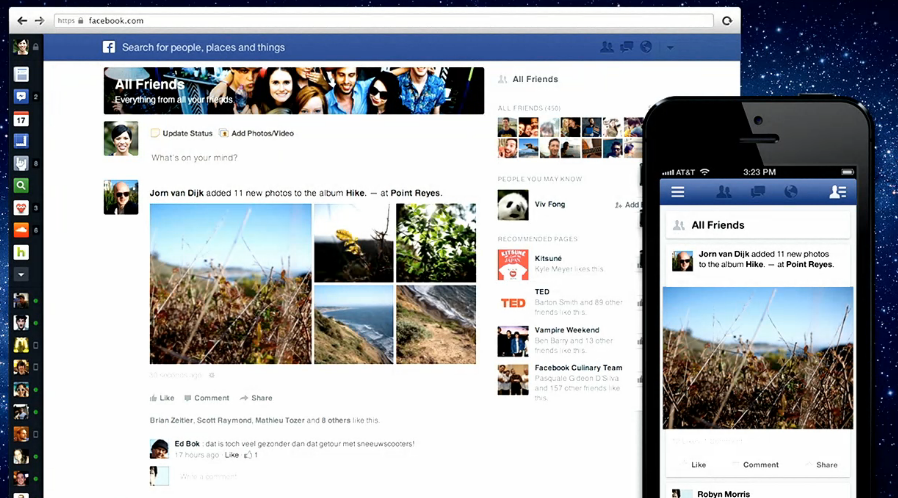Open the messages icon in desktop header
This screenshot has height=498, width=898.
tap(626, 47)
